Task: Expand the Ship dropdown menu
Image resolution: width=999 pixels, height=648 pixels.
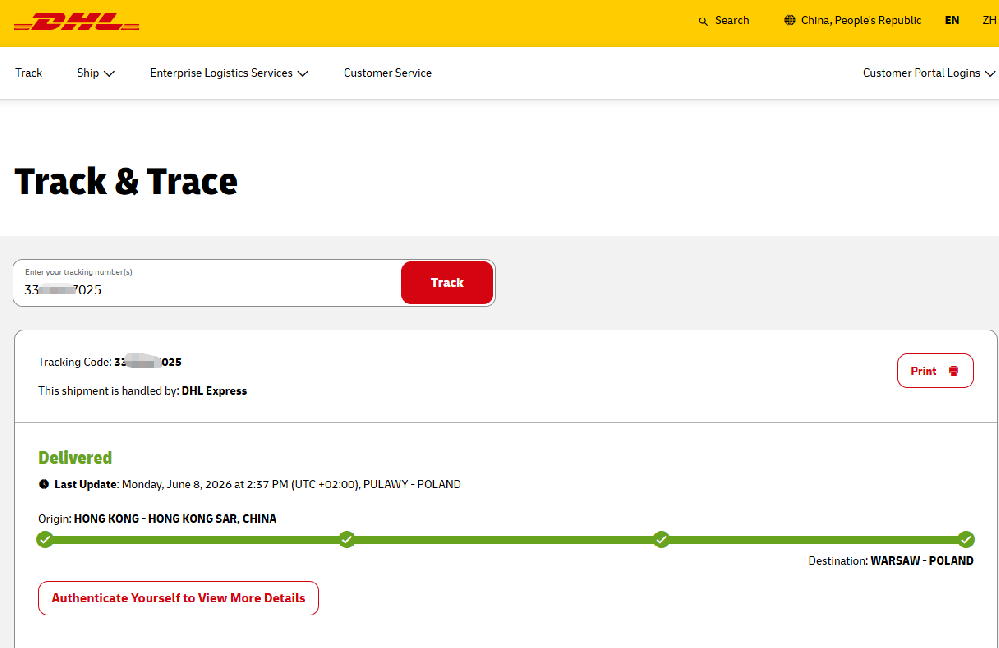Action: [x=96, y=73]
